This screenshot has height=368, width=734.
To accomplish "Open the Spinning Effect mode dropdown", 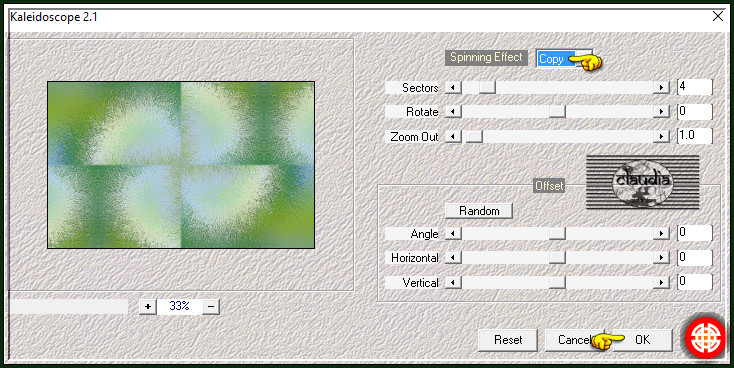I will tap(565, 59).
